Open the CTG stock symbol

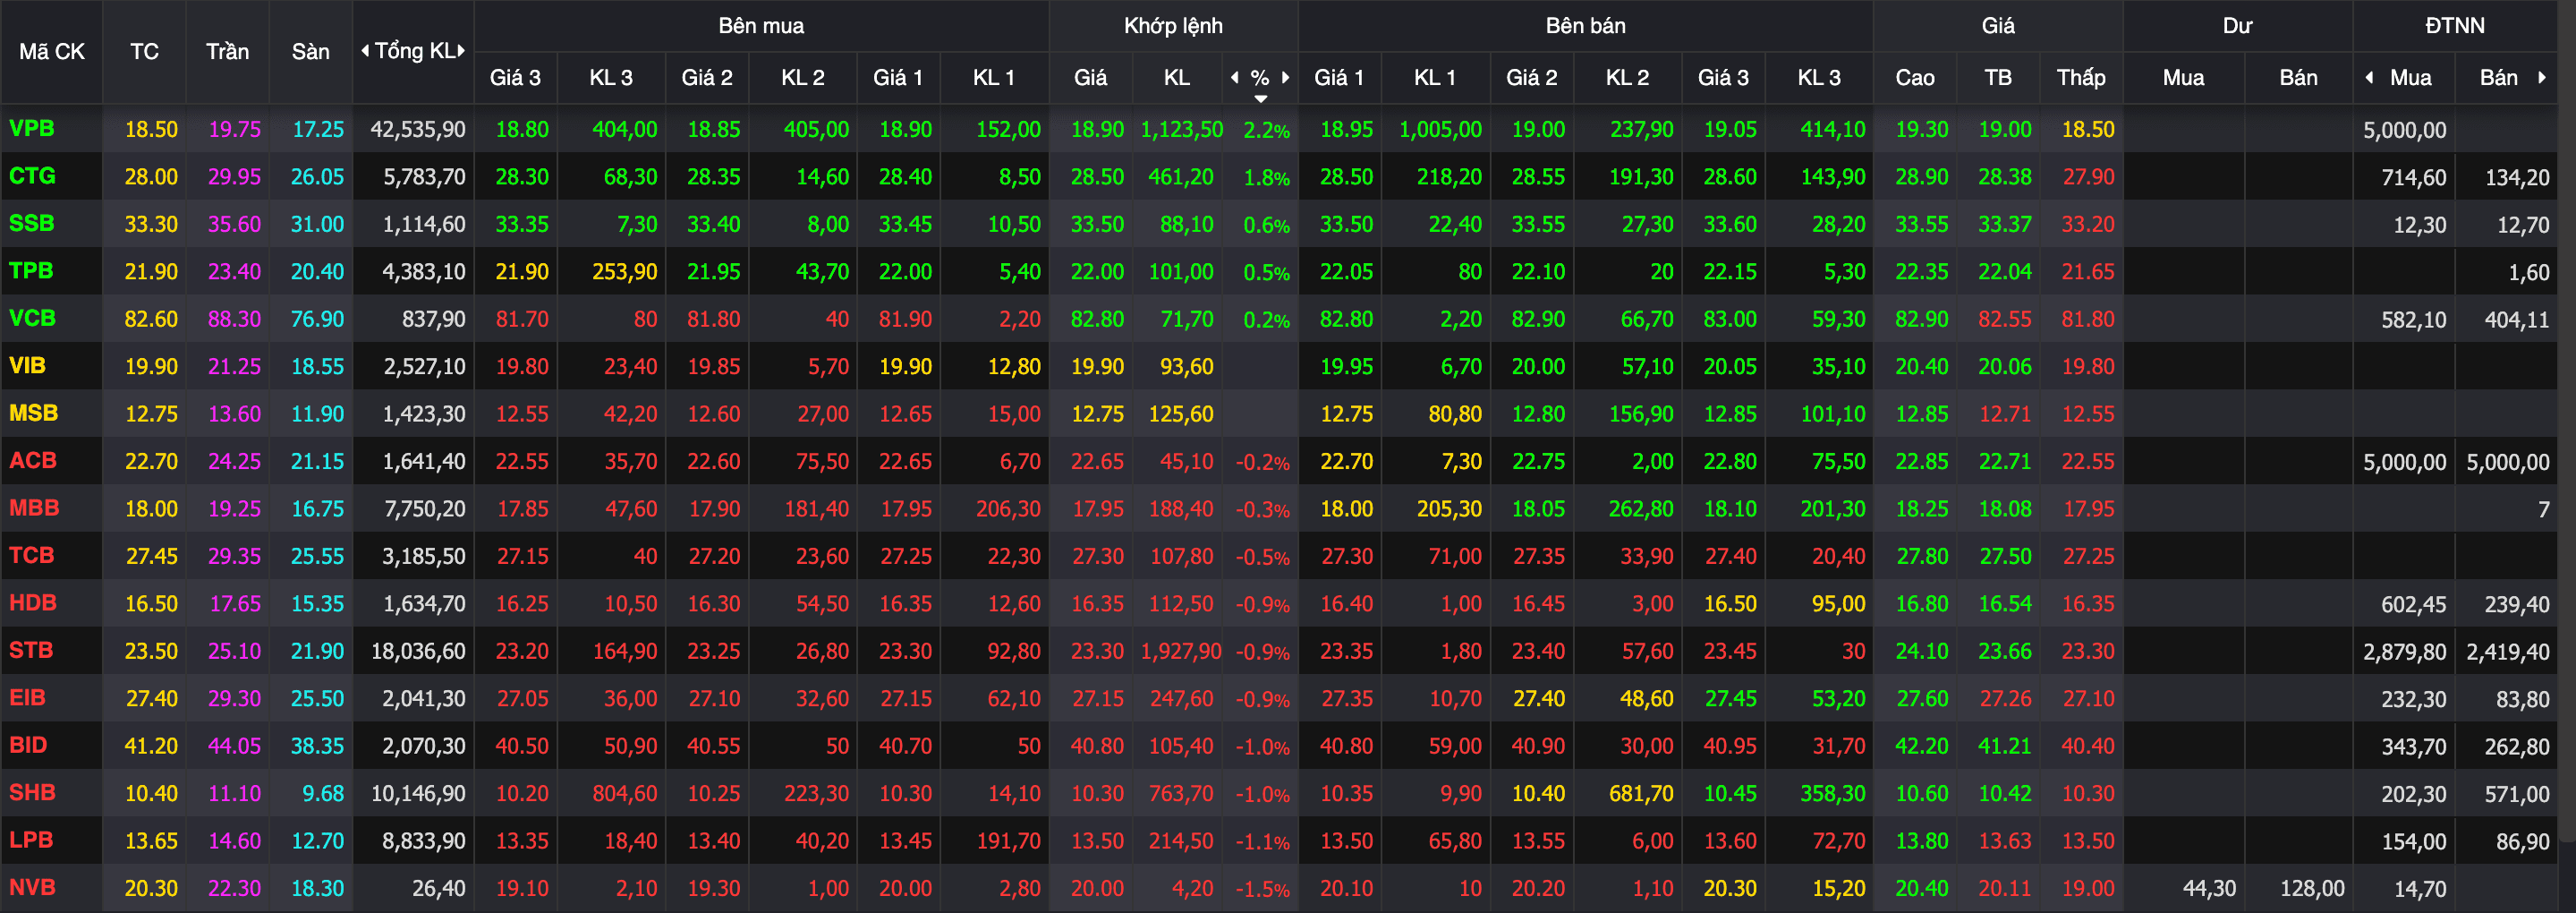(x=32, y=176)
